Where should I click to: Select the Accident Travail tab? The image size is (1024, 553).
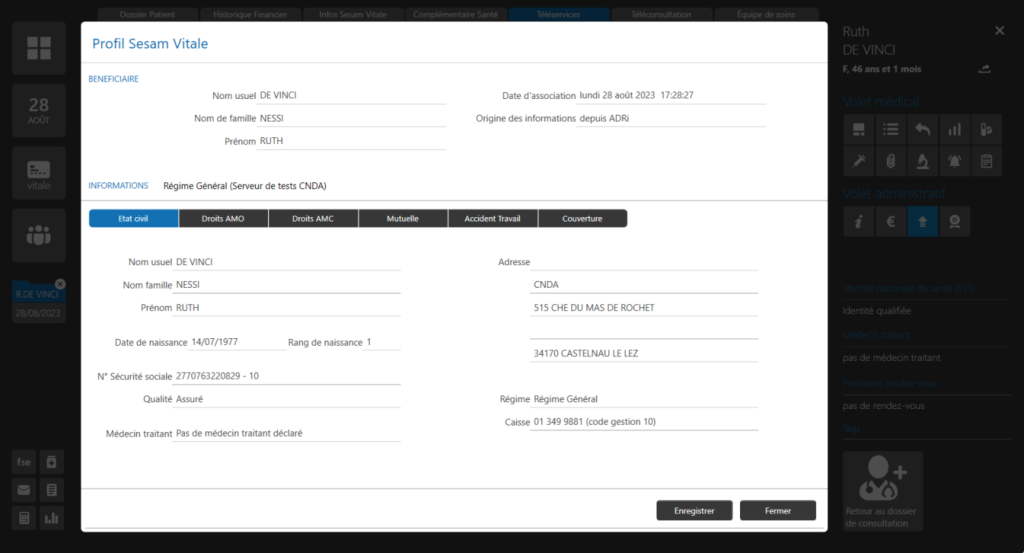point(493,218)
